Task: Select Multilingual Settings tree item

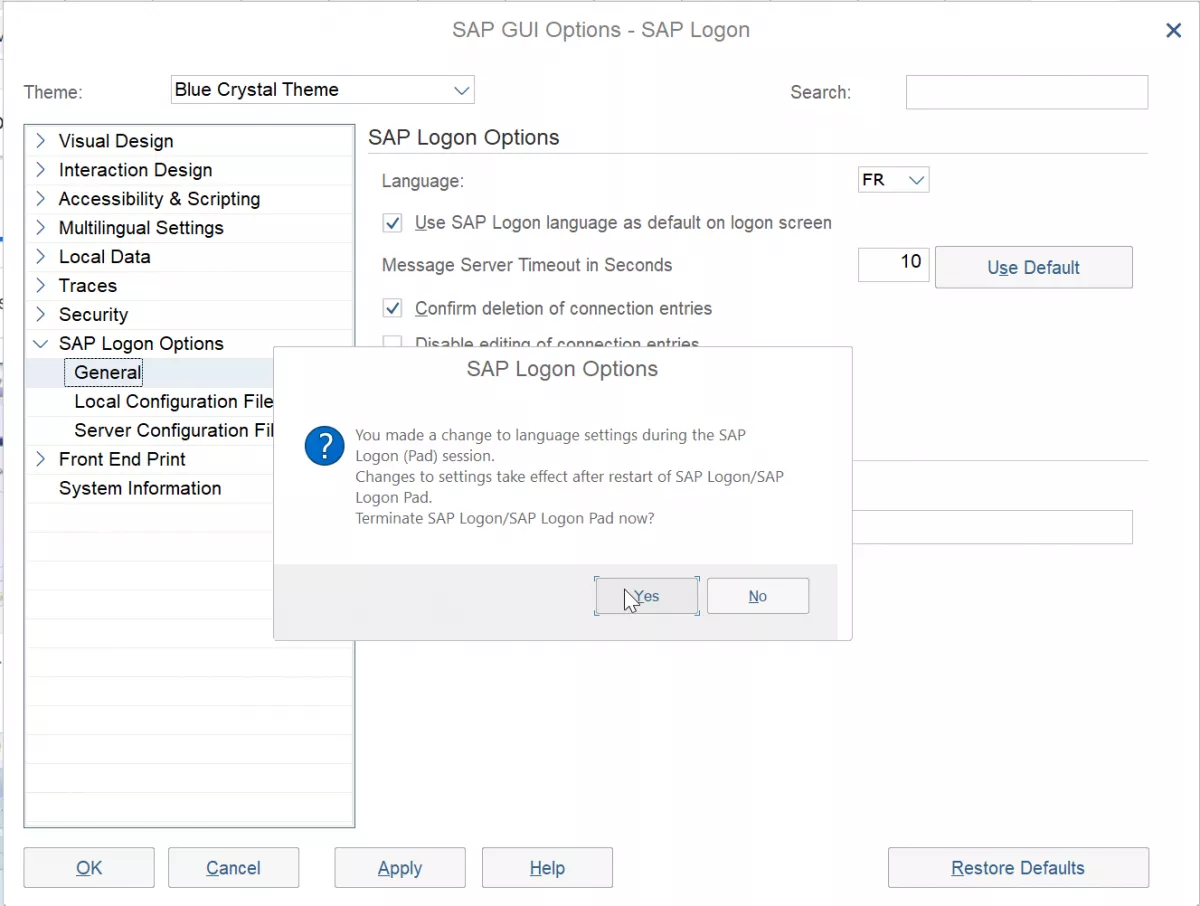Action: [x=141, y=228]
